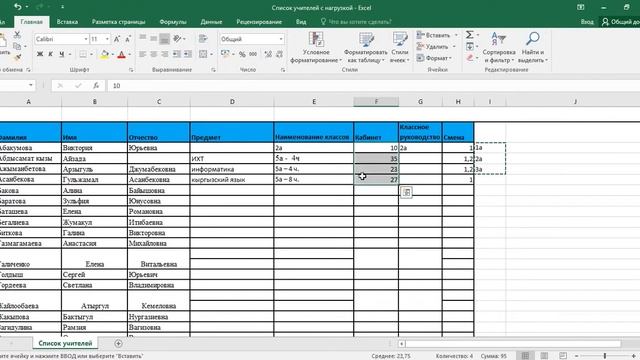Open Сортировка и фильтр menu
This screenshot has width=640, height=360.
point(499,47)
